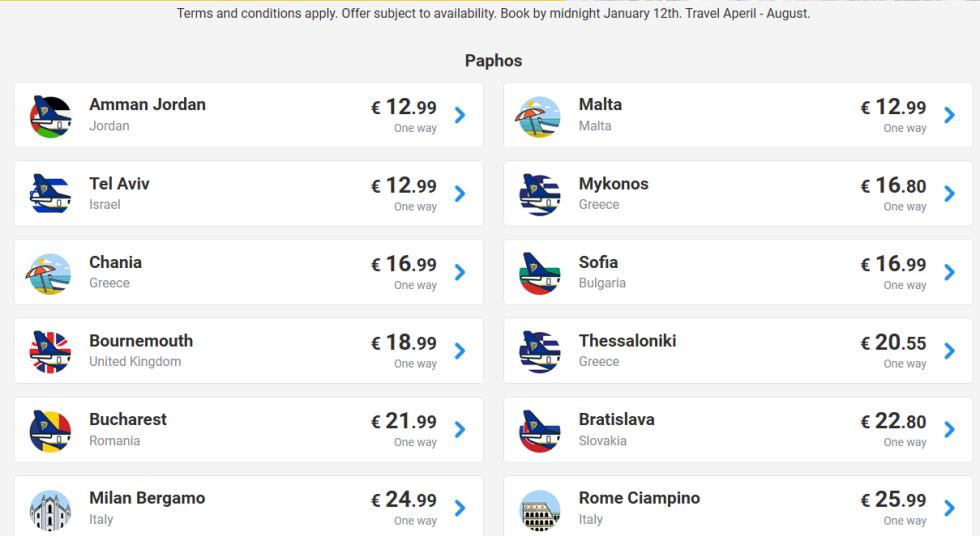Click the Sofia Bulgaria flag icon
The height and width of the screenshot is (536, 980).
tap(539, 273)
